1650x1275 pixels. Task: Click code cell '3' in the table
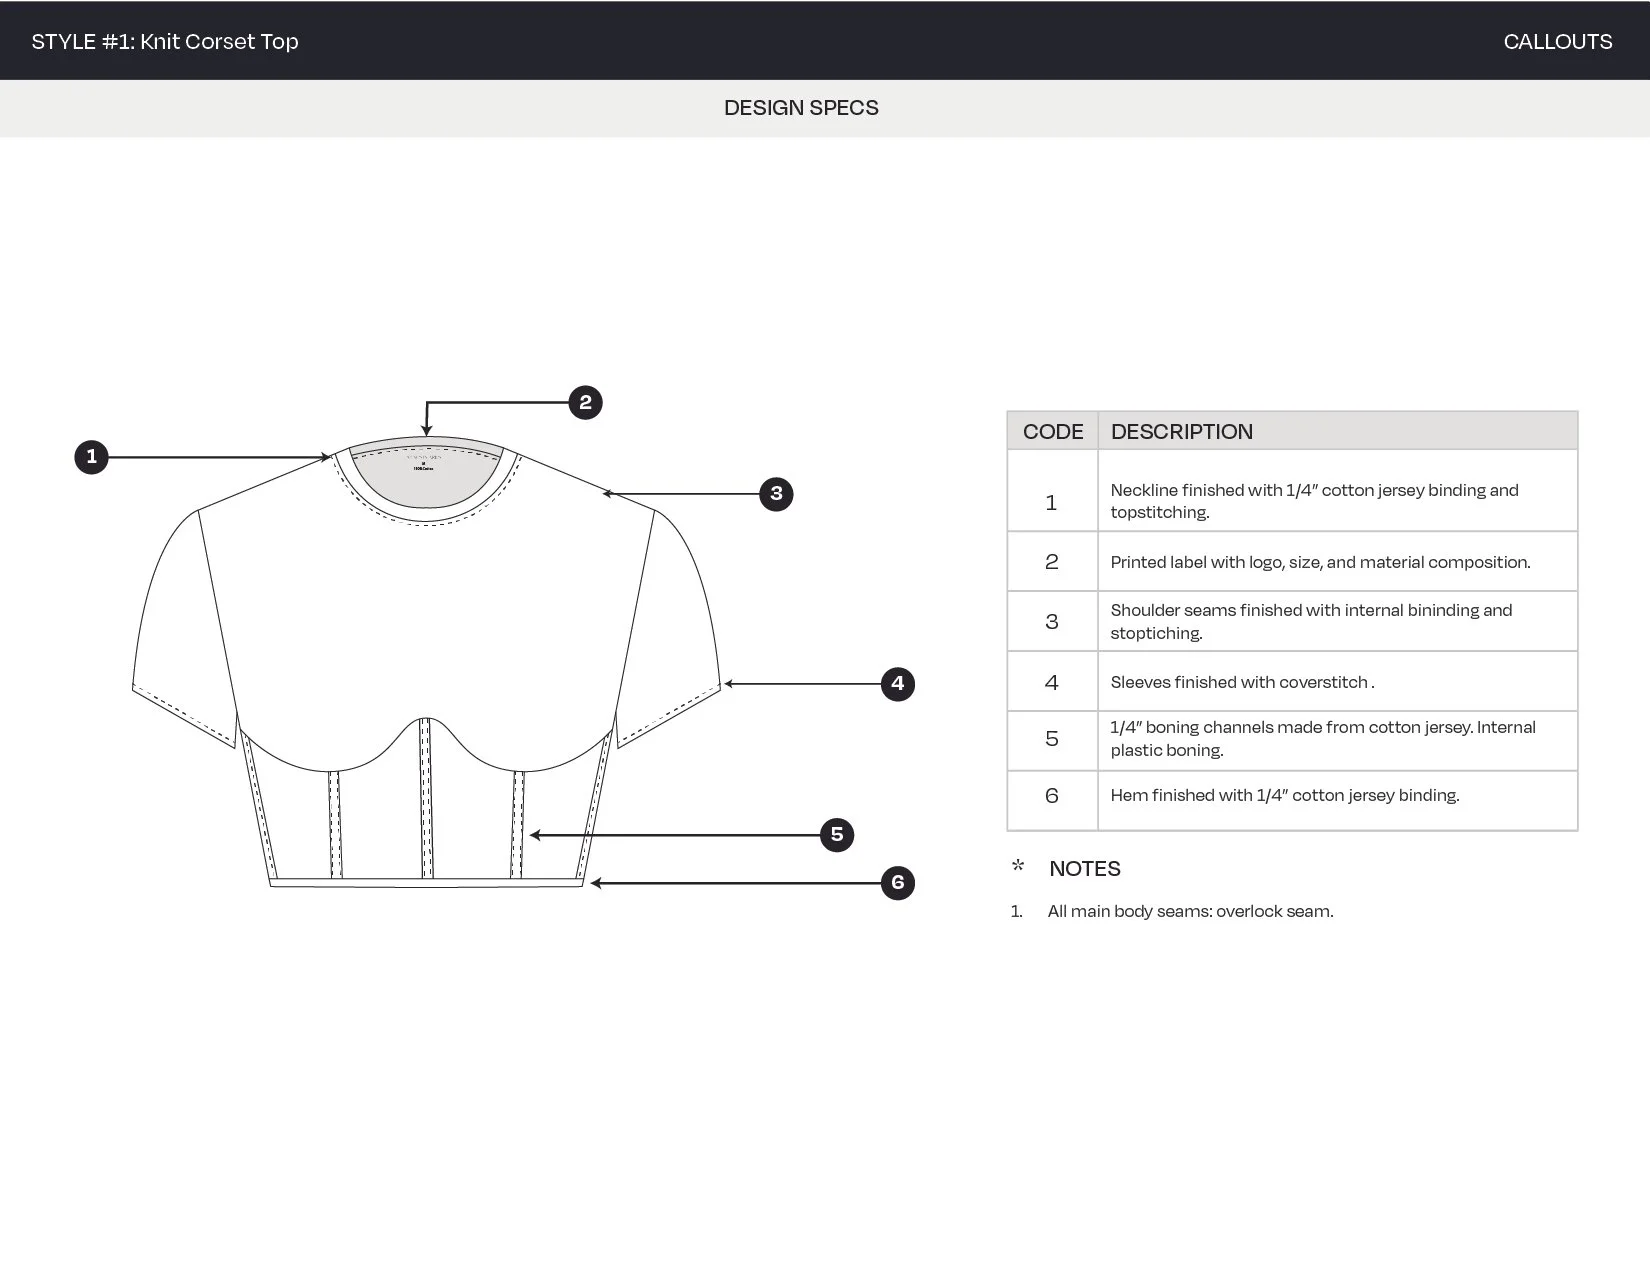[1051, 622]
